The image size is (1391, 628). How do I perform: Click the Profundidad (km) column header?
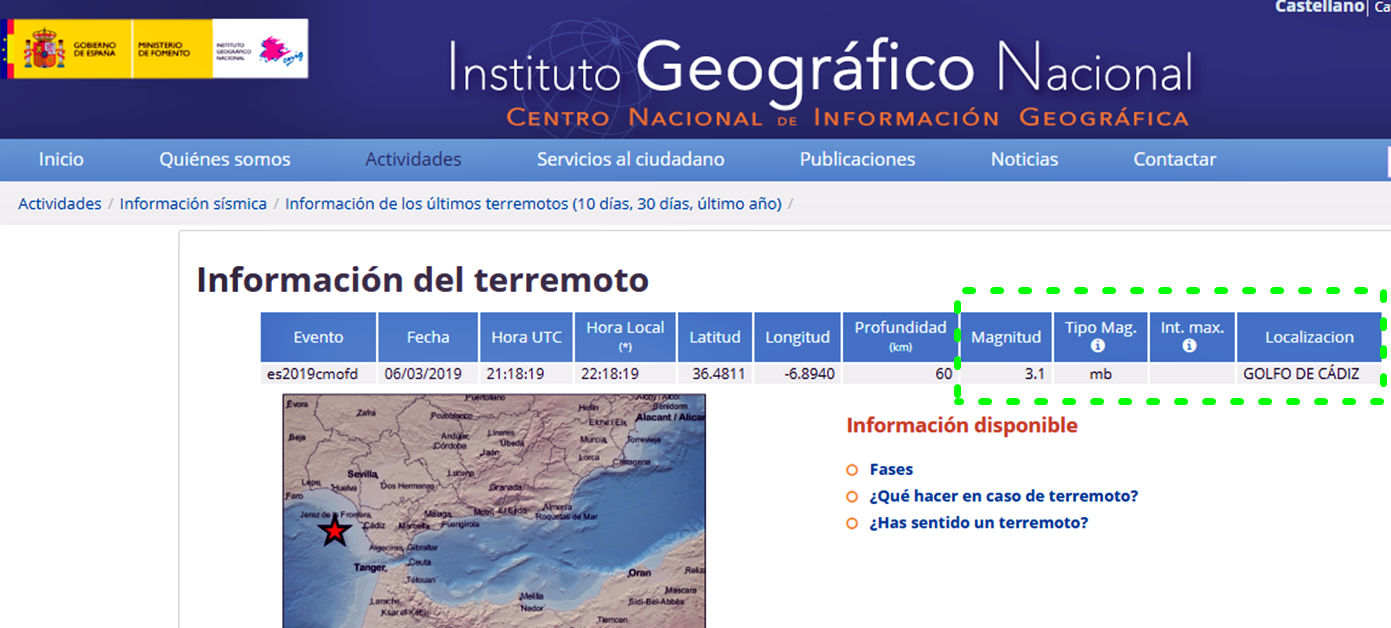click(x=900, y=337)
